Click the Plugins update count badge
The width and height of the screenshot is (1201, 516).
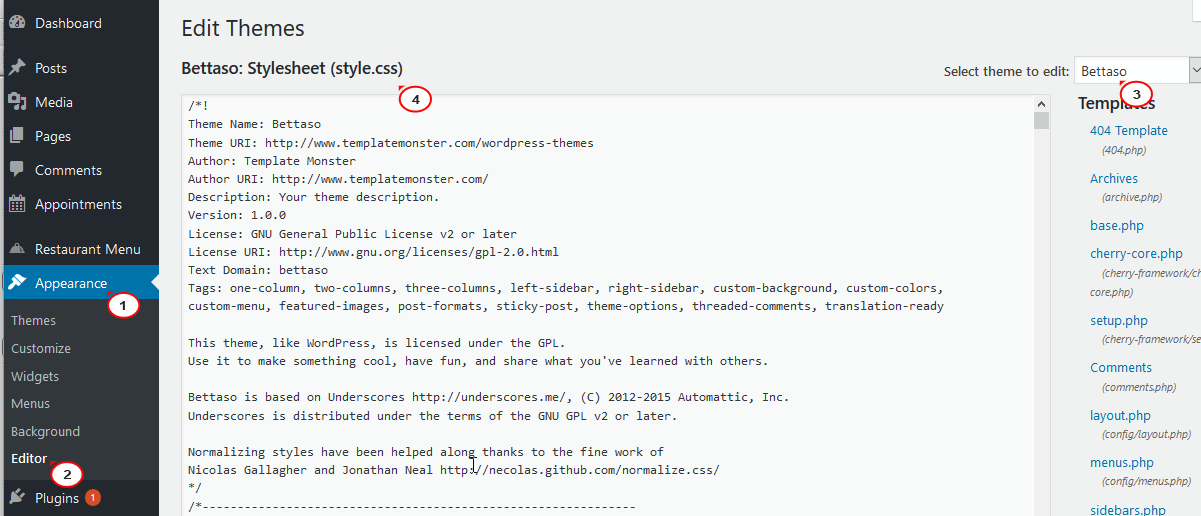click(x=93, y=497)
